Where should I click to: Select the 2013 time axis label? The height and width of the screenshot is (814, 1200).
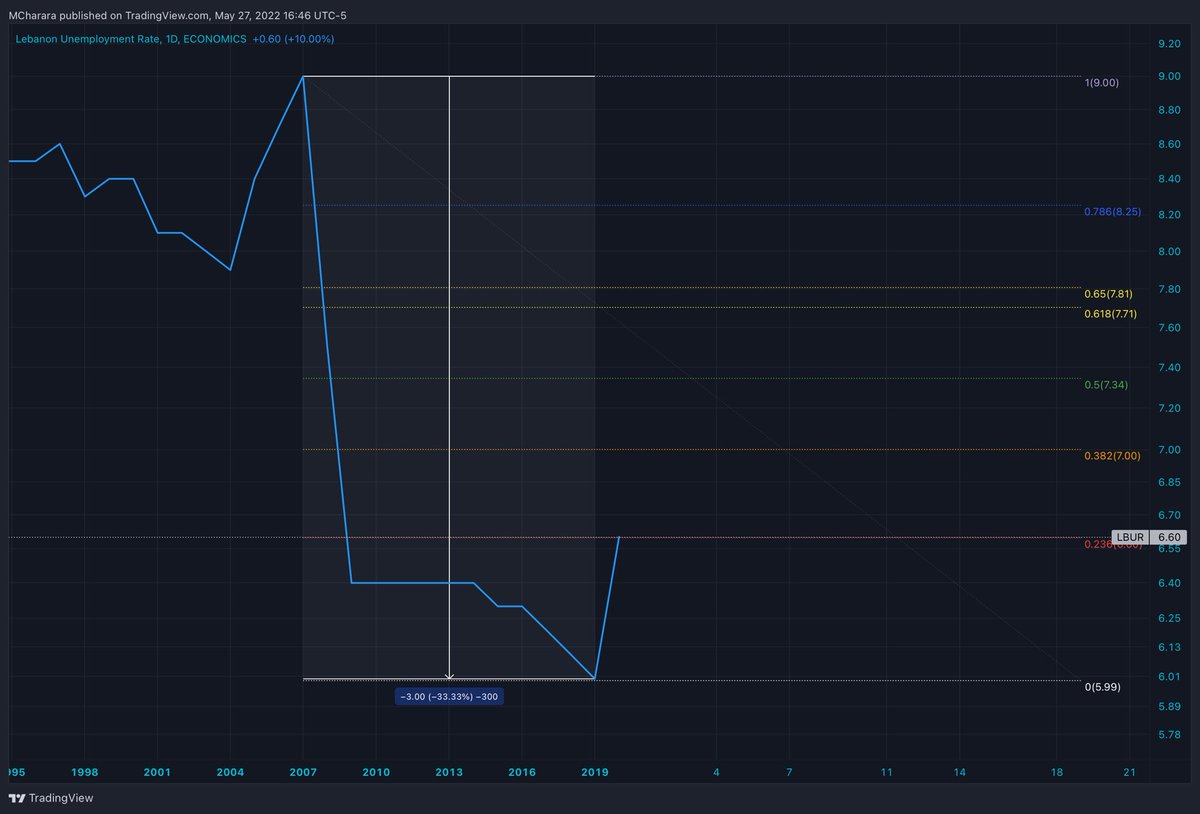click(449, 772)
